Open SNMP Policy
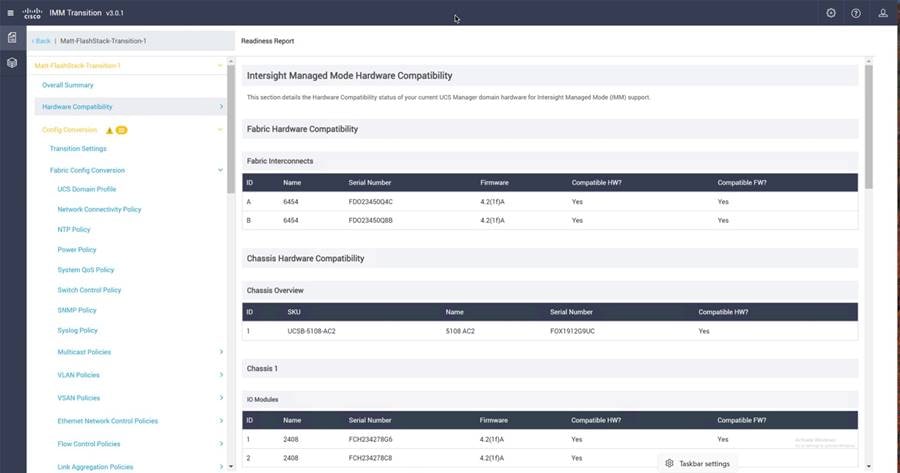This screenshot has width=900, height=473. tap(77, 310)
